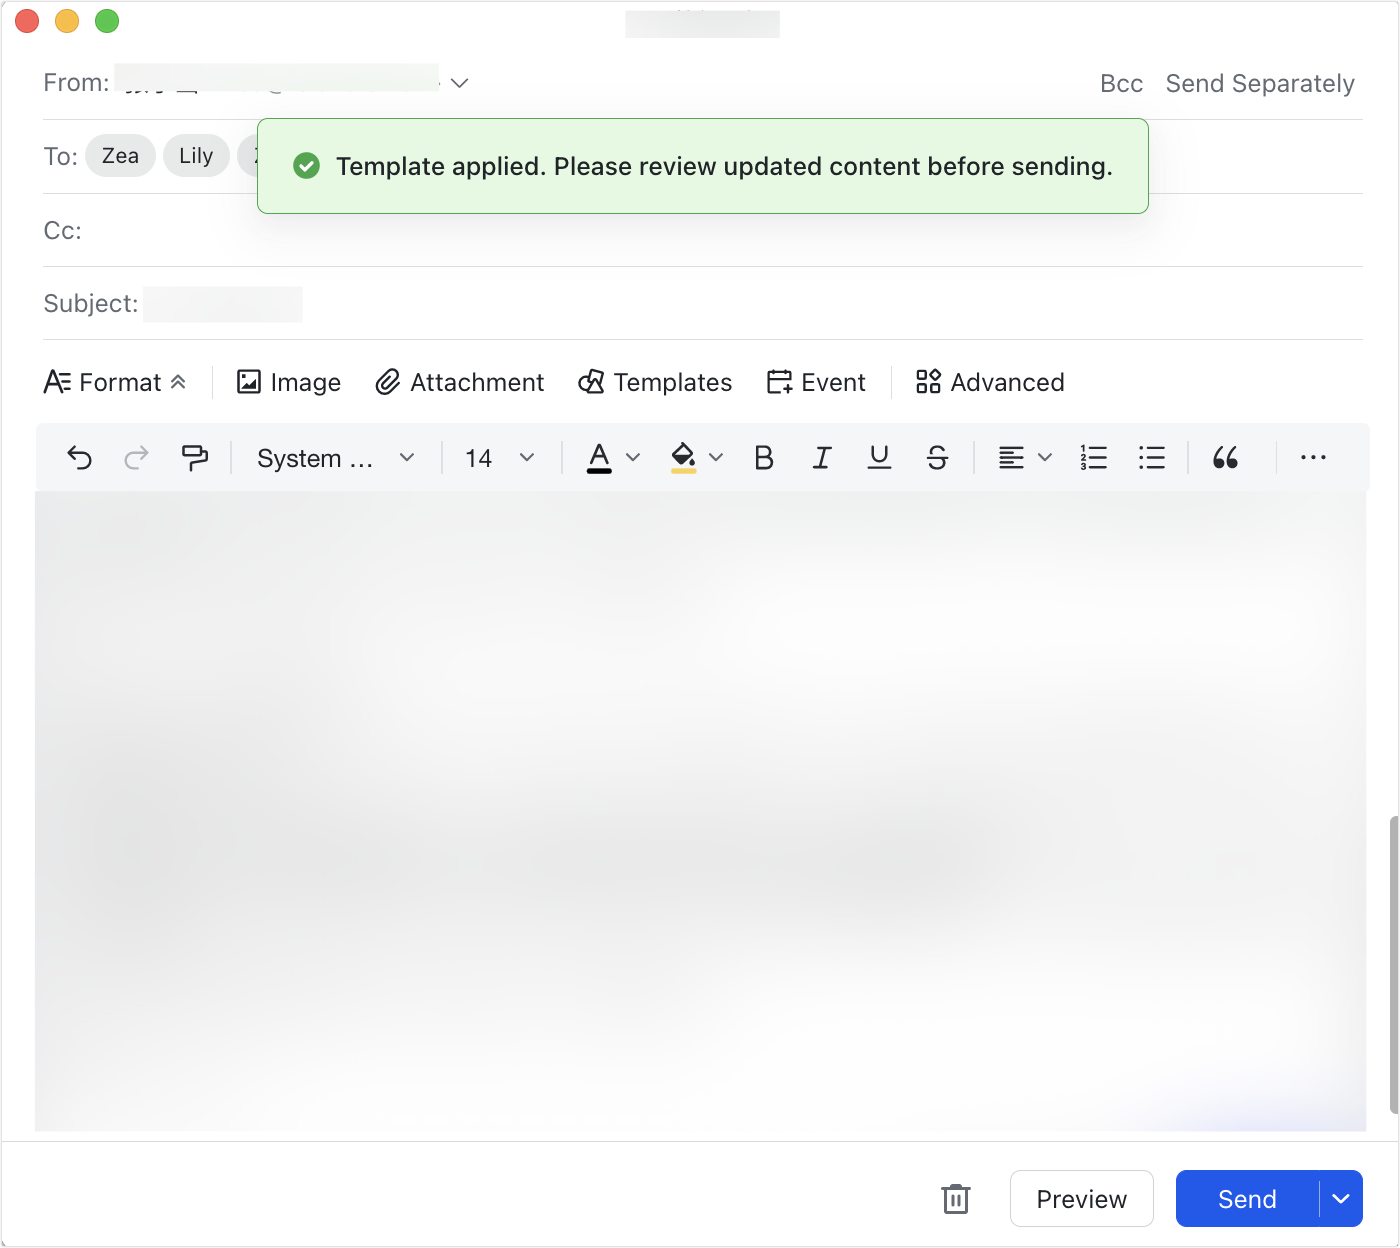
Task: Click the Bcc link
Action: tap(1121, 84)
